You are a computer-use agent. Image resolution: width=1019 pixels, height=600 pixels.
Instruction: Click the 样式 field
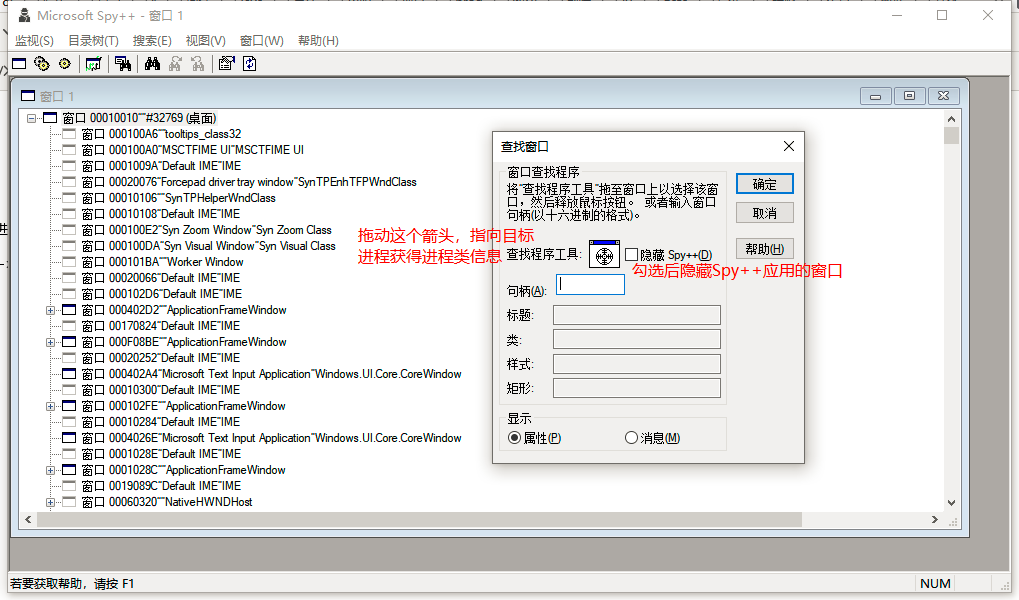(637, 364)
